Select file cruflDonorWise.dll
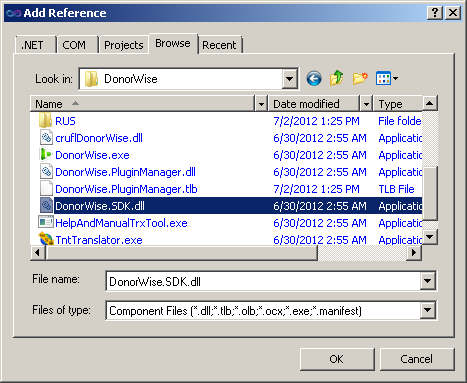 [x=99, y=138]
